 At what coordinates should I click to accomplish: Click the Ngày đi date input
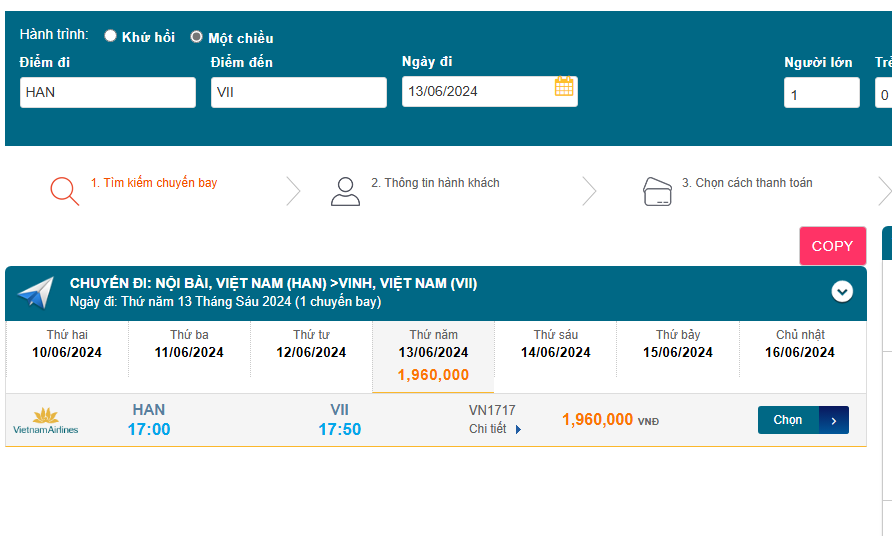pyautogui.click(x=475, y=92)
